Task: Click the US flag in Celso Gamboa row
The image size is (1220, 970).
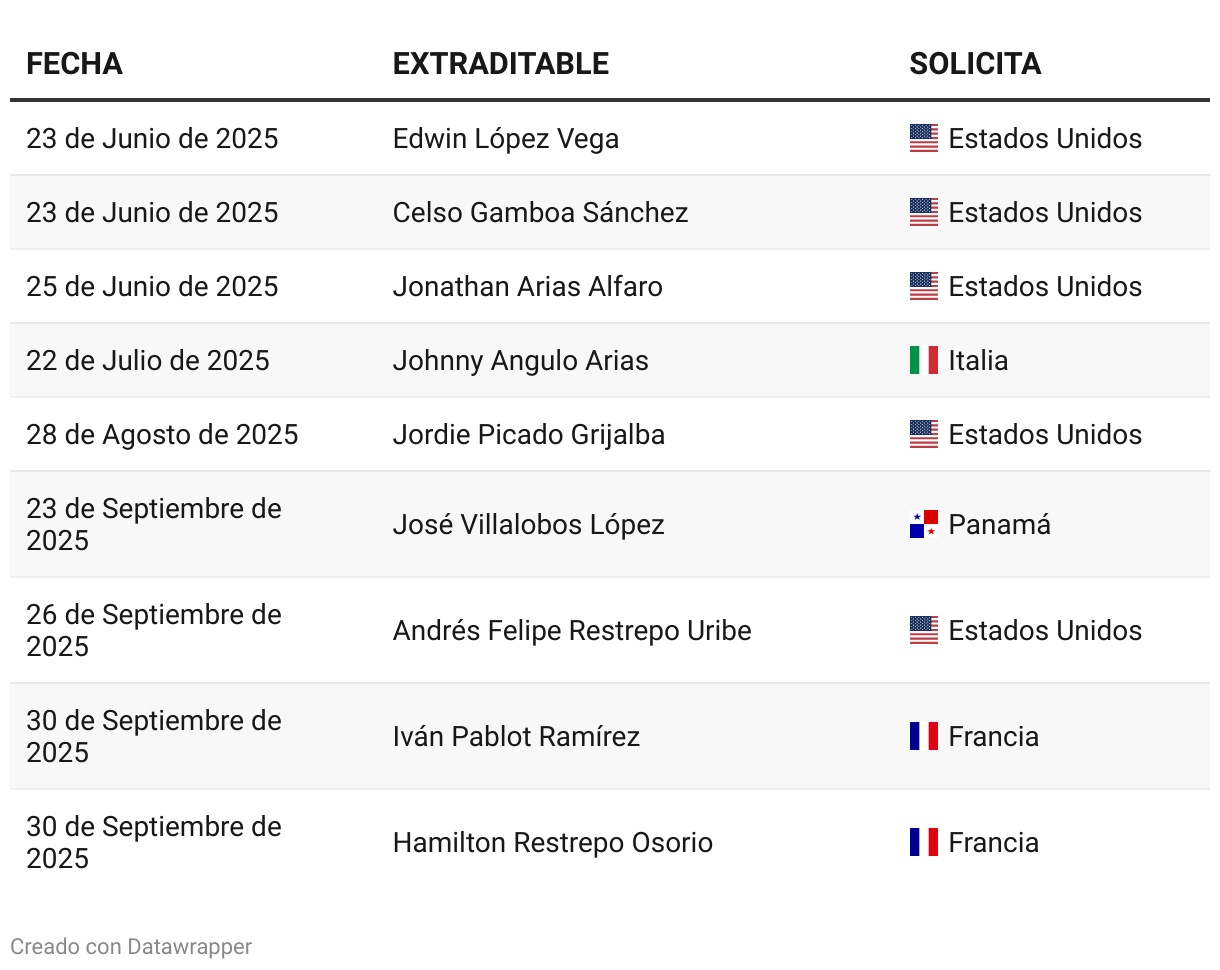Action: 923,212
